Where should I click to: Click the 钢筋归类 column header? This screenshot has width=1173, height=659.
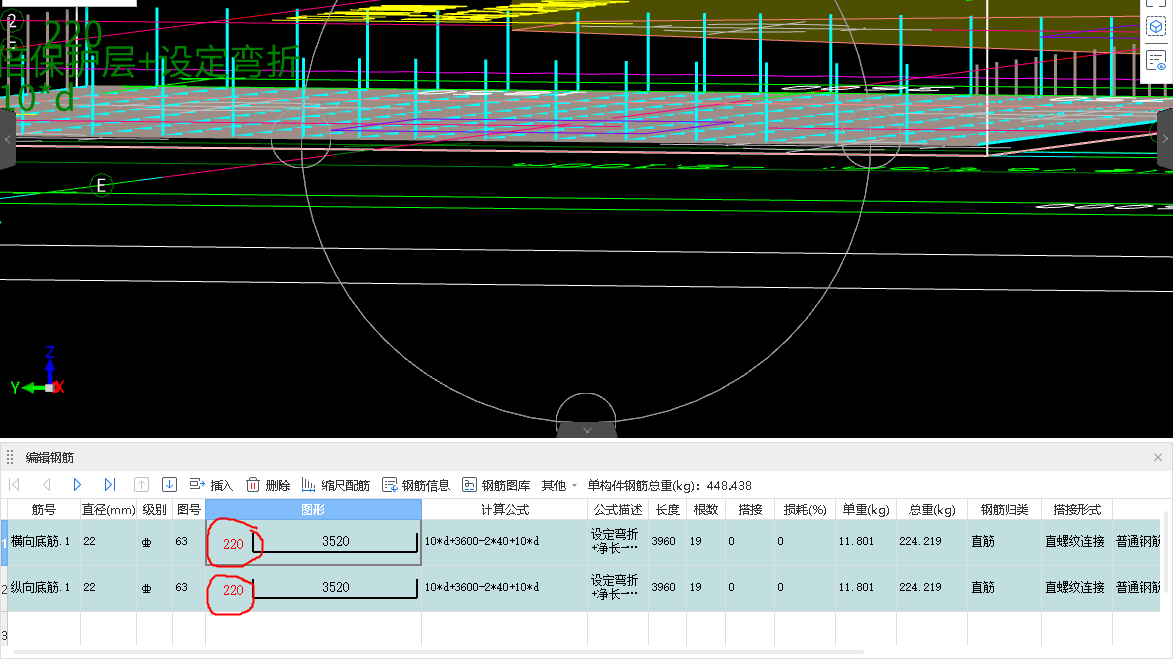click(1005, 509)
